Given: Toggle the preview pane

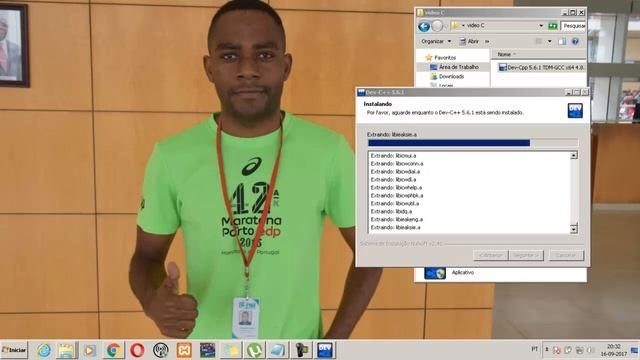Looking at the screenshot, I should click(x=562, y=41).
